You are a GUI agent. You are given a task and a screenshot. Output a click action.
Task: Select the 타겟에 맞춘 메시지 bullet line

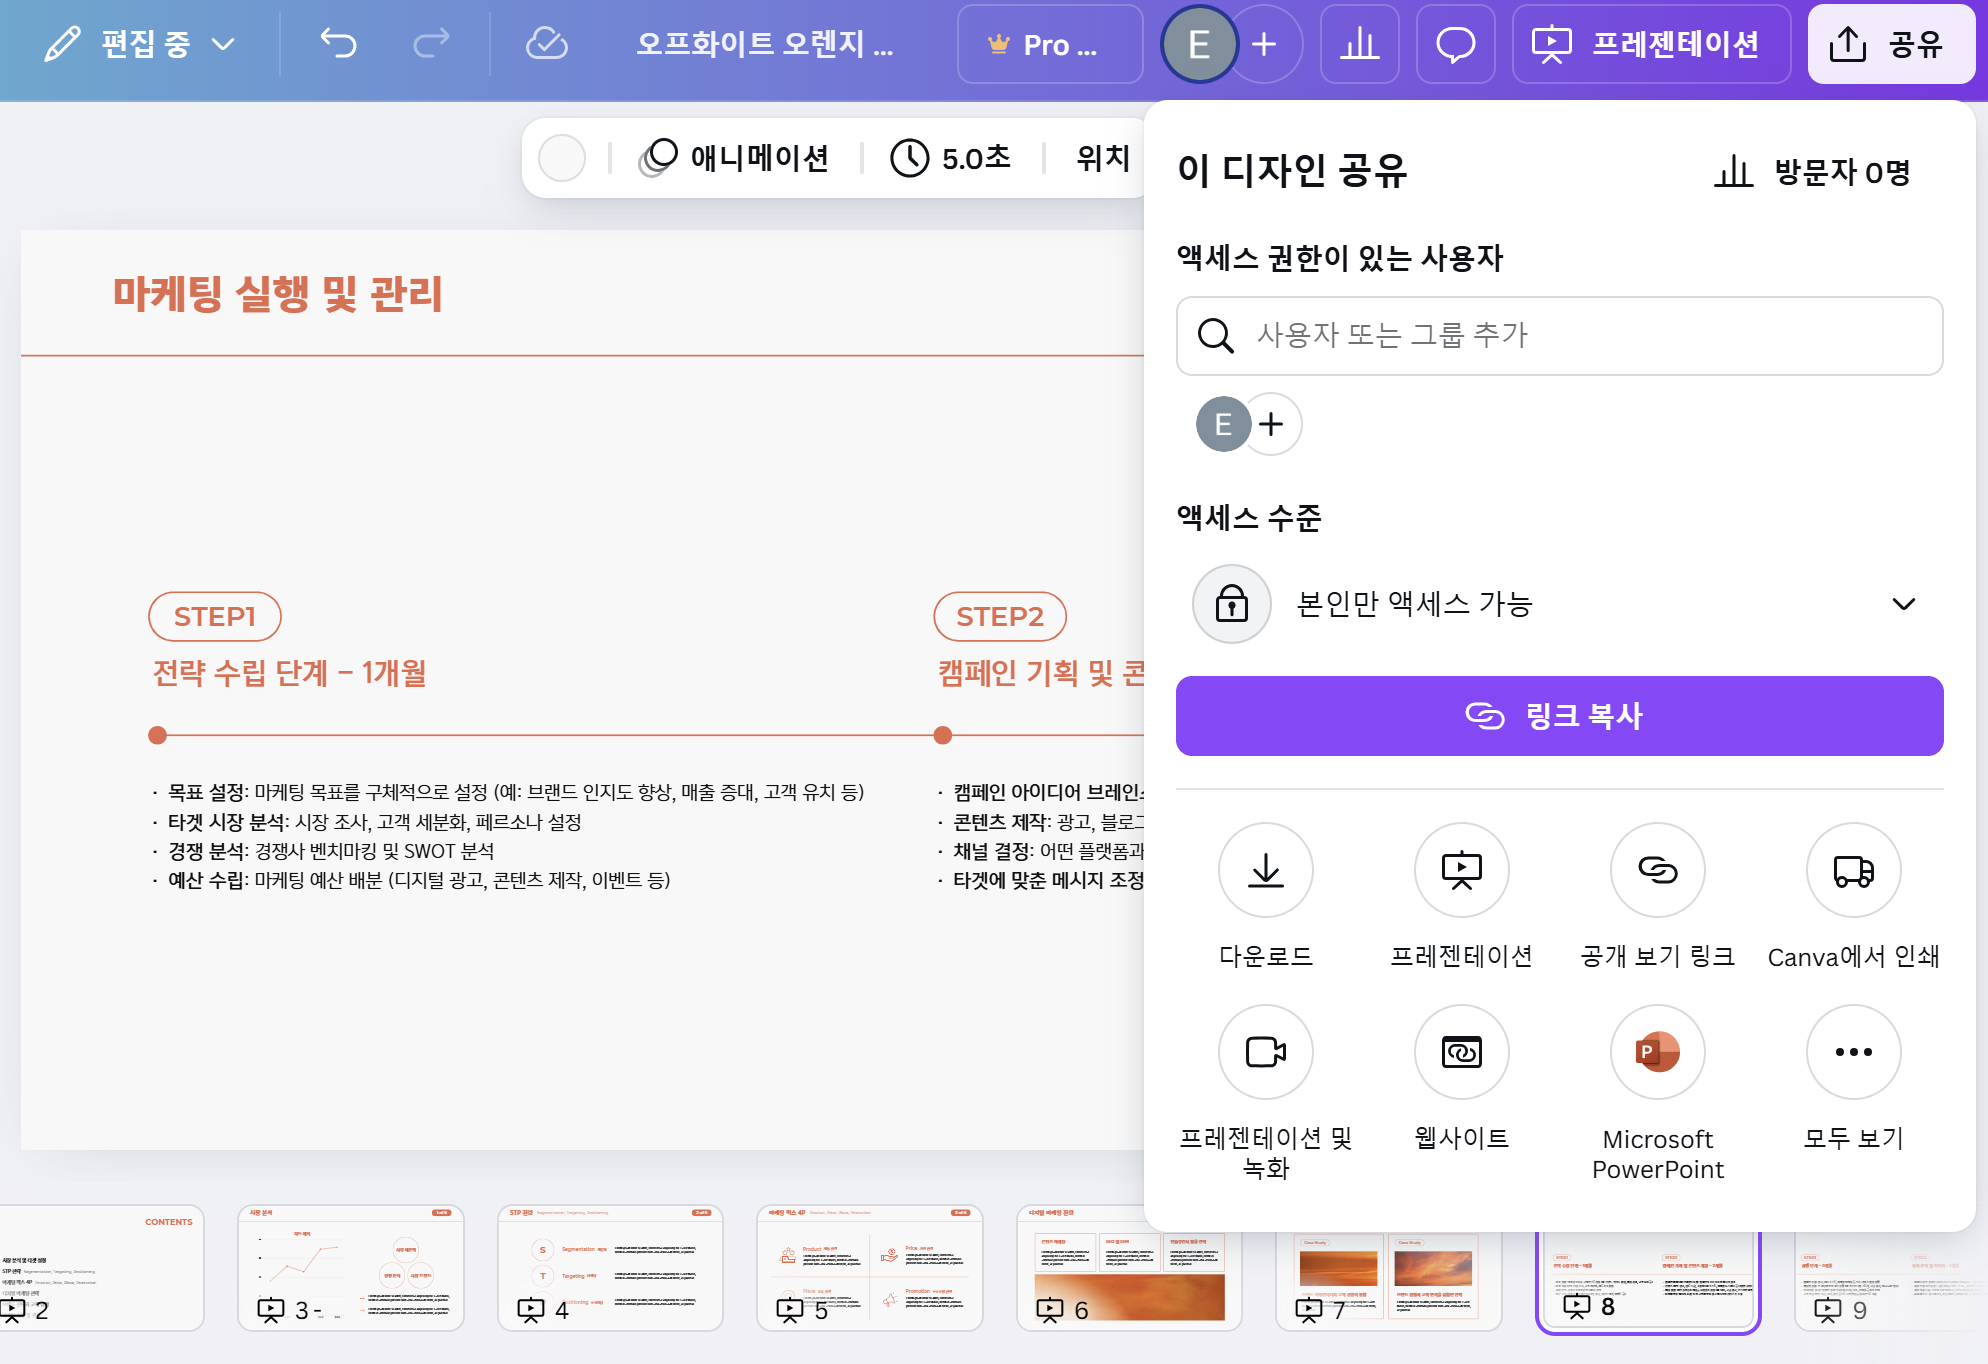click(1041, 880)
